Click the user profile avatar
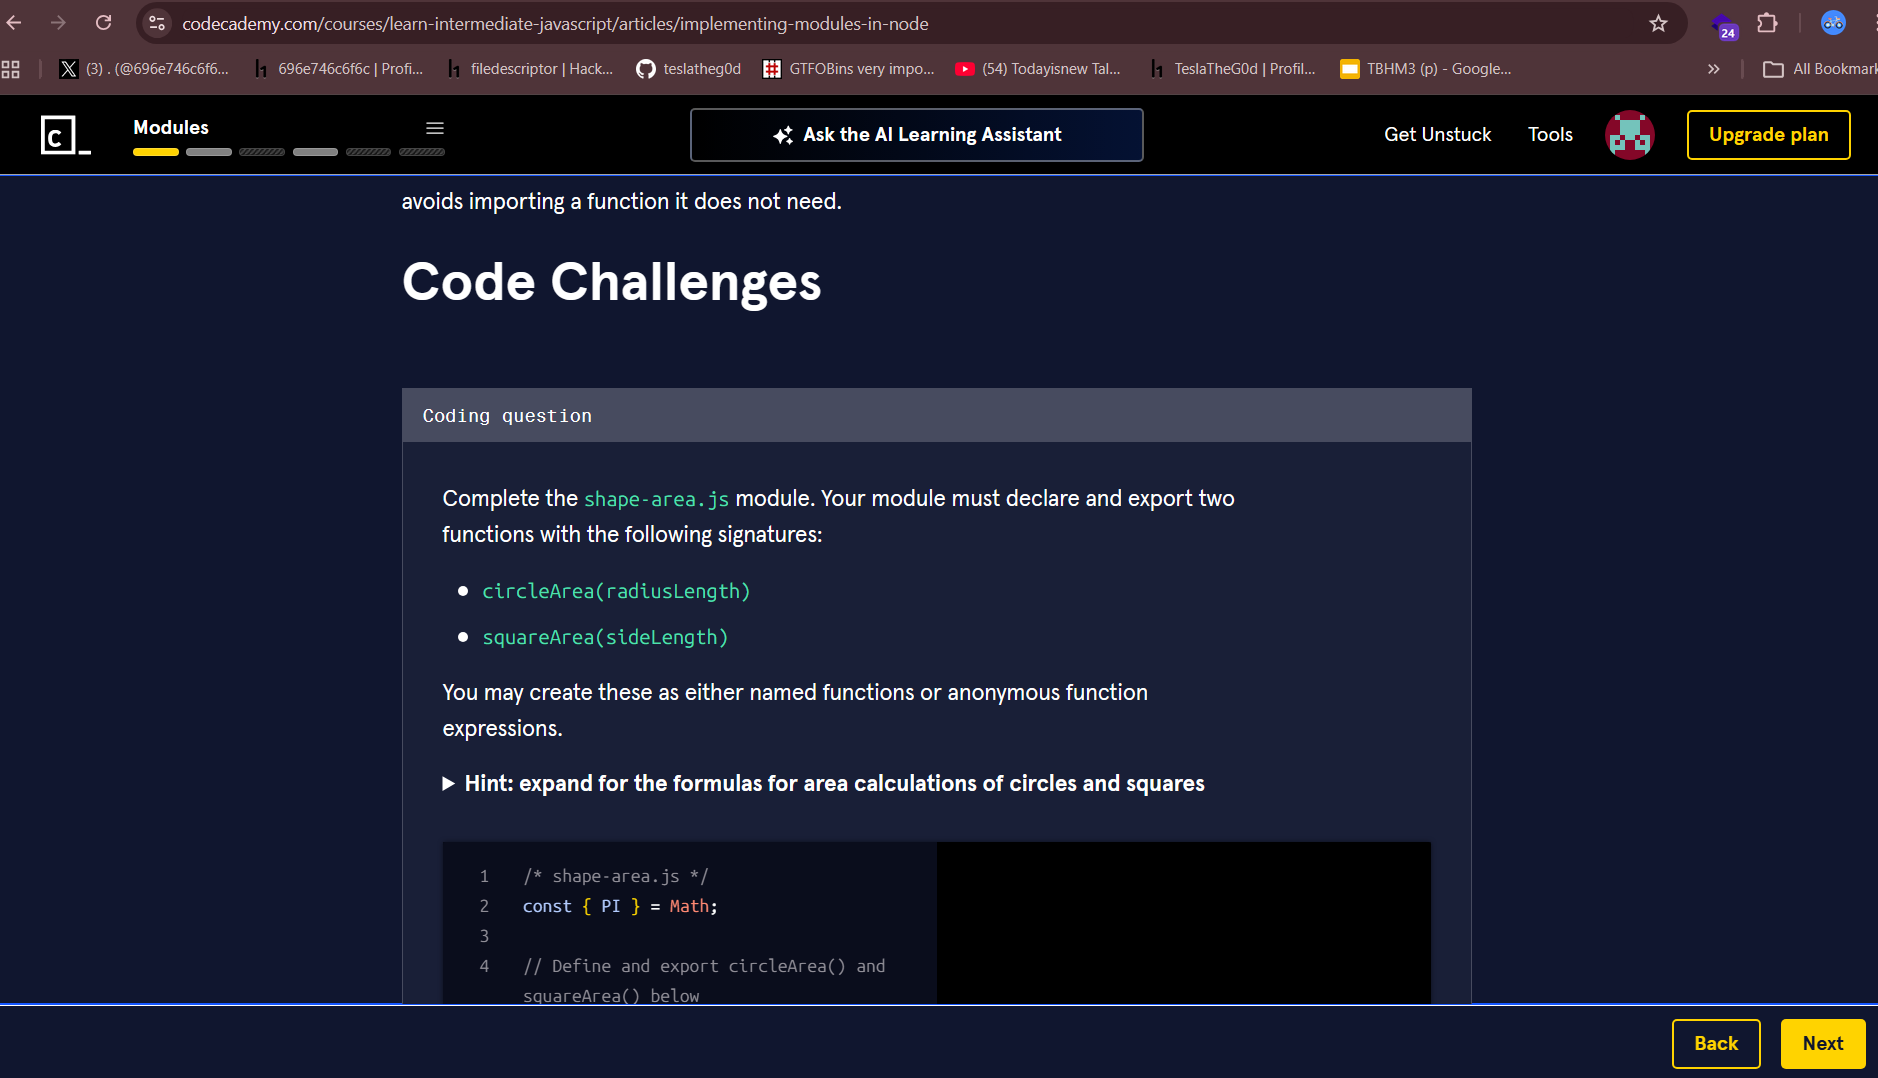This screenshot has width=1878, height=1078. coord(1629,135)
